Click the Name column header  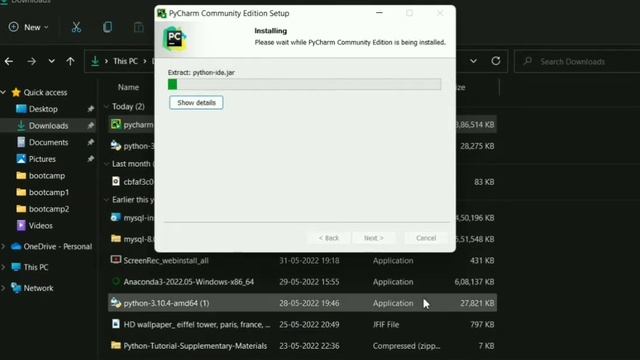click(x=128, y=87)
